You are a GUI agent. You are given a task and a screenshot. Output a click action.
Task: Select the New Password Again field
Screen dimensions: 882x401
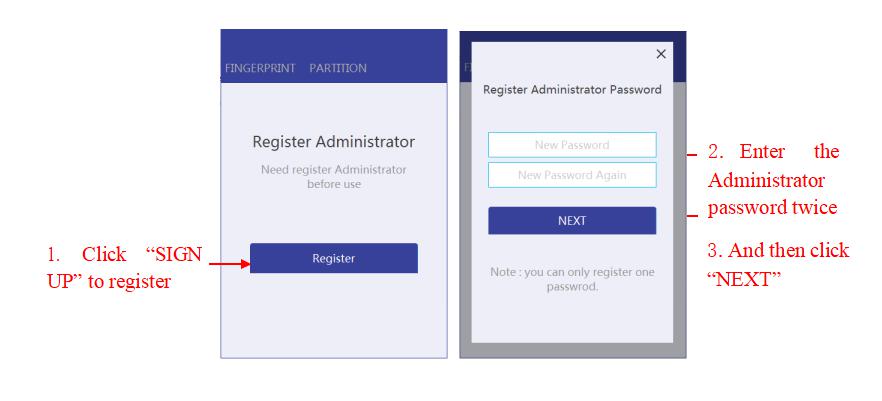point(572,175)
